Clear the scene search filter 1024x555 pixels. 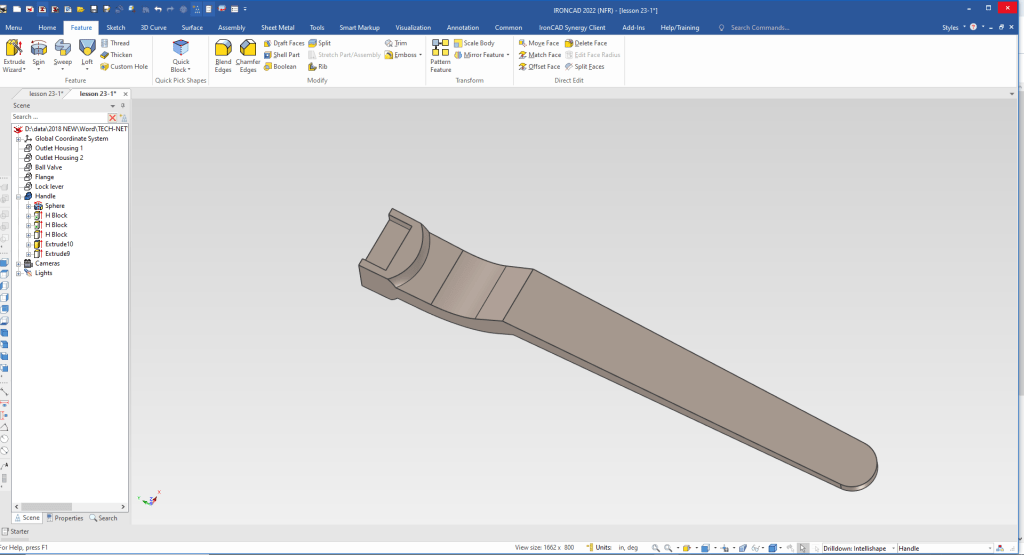coord(112,117)
